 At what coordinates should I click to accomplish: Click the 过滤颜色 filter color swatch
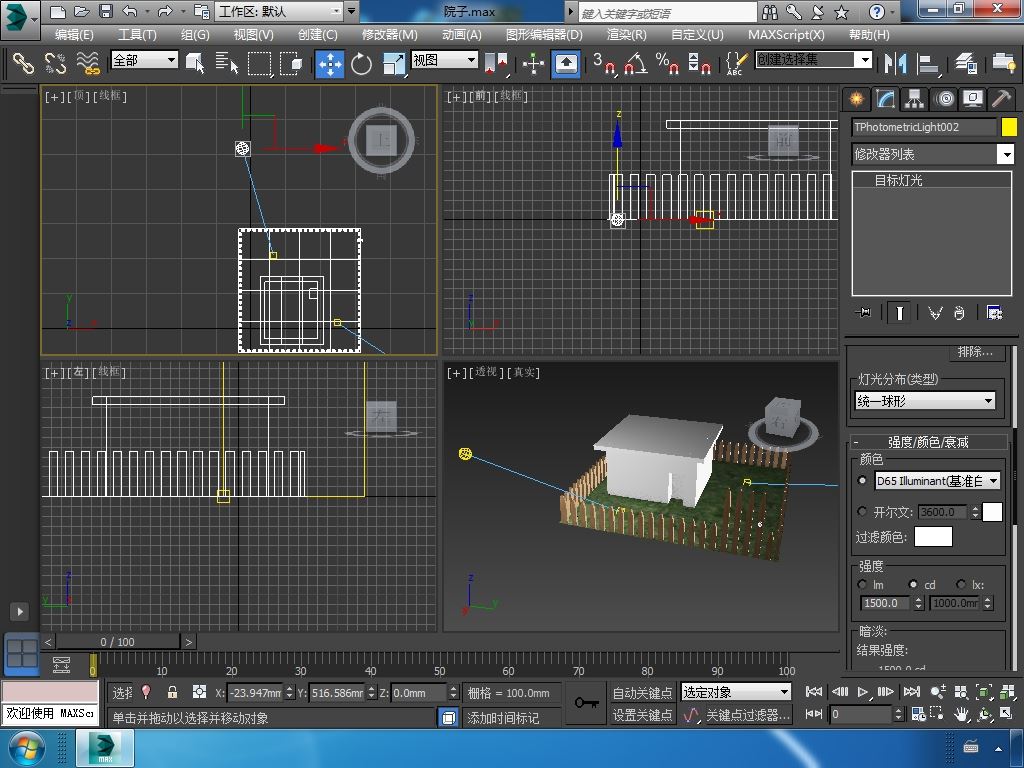pos(933,537)
